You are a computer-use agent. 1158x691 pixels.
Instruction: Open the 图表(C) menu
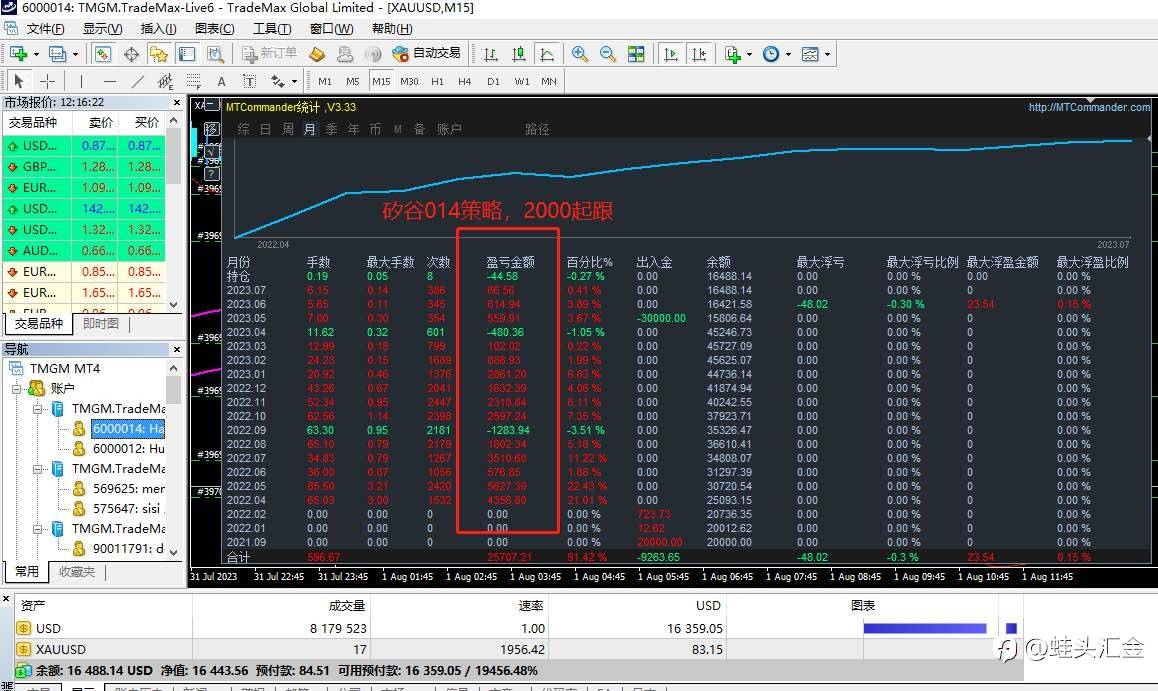click(214, 29)
